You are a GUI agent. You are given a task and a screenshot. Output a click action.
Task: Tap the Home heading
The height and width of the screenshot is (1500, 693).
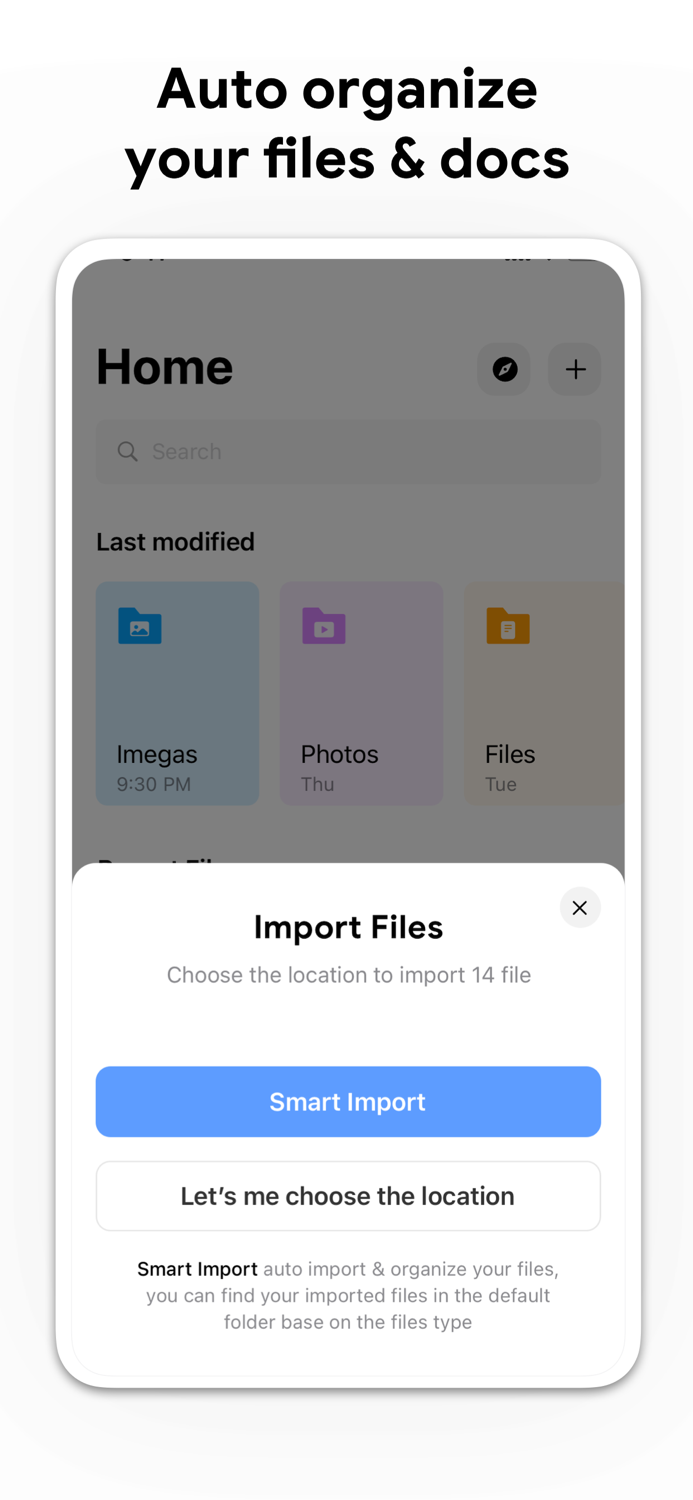[x=164, y=367]
